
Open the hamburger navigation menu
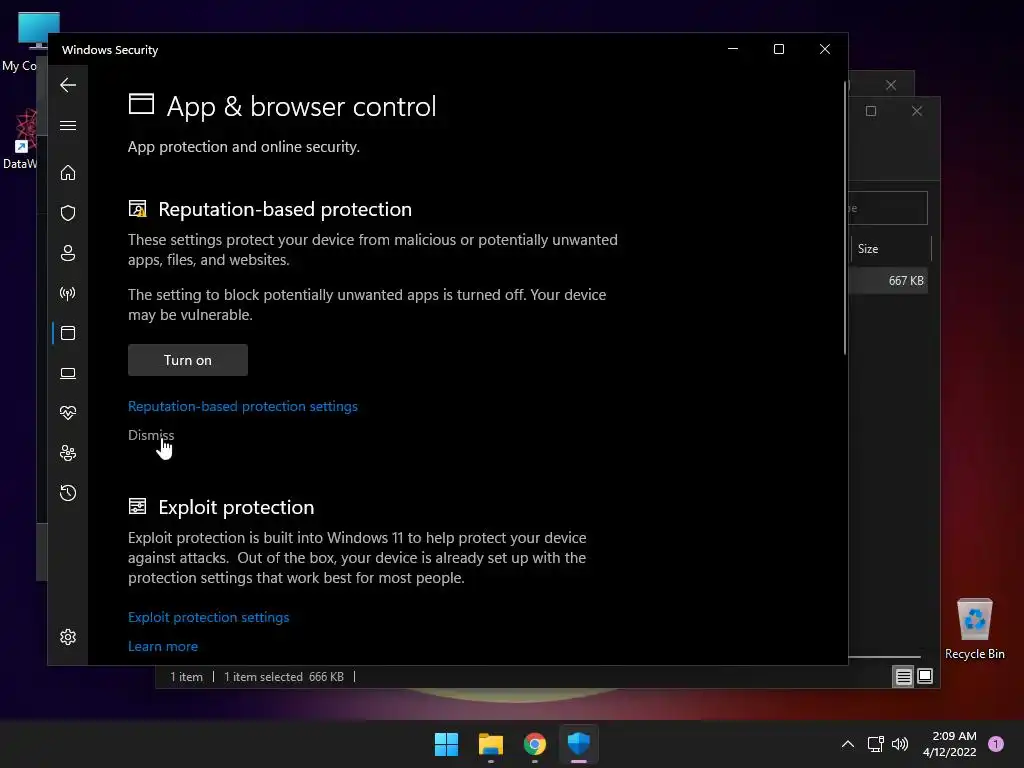pyautogui.click(x=68, y=125)
